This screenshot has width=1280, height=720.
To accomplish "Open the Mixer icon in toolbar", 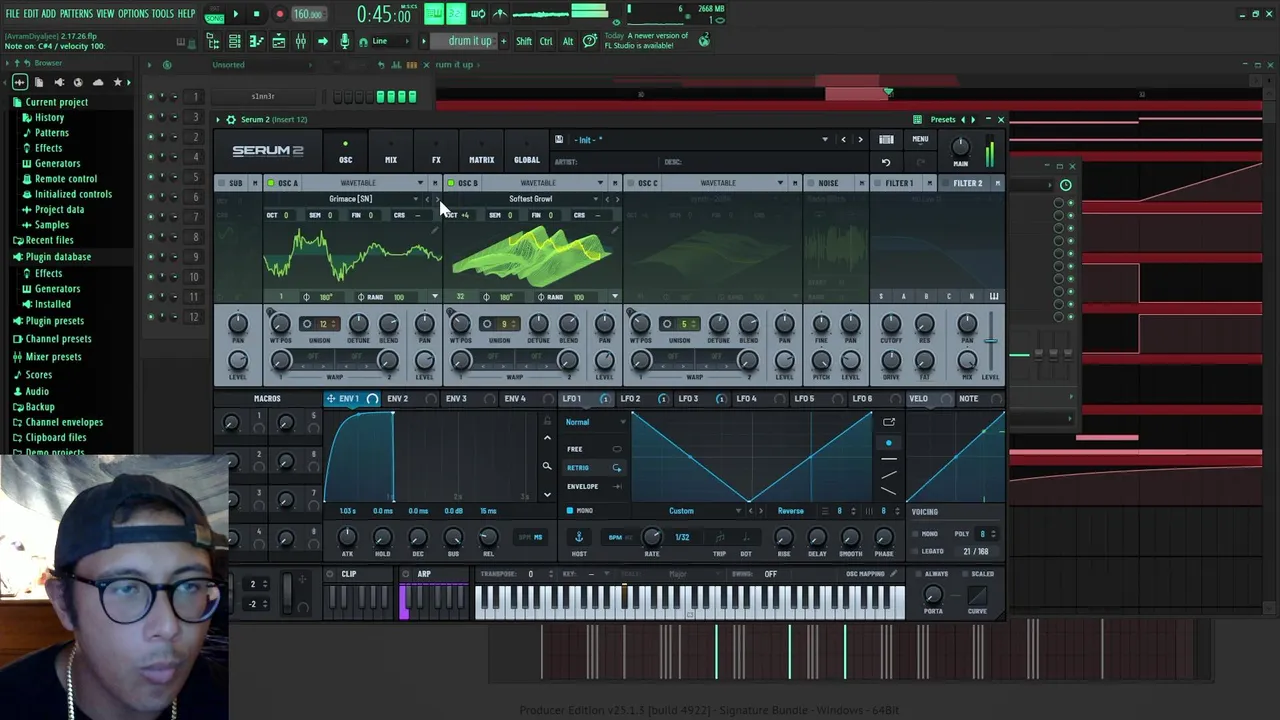I will point(300,41).
